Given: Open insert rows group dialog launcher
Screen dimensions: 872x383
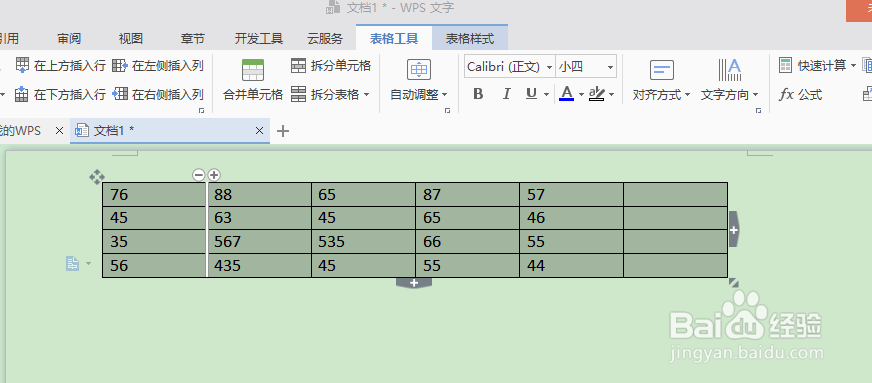Looking at the screenshot, I should pos(201,111).
